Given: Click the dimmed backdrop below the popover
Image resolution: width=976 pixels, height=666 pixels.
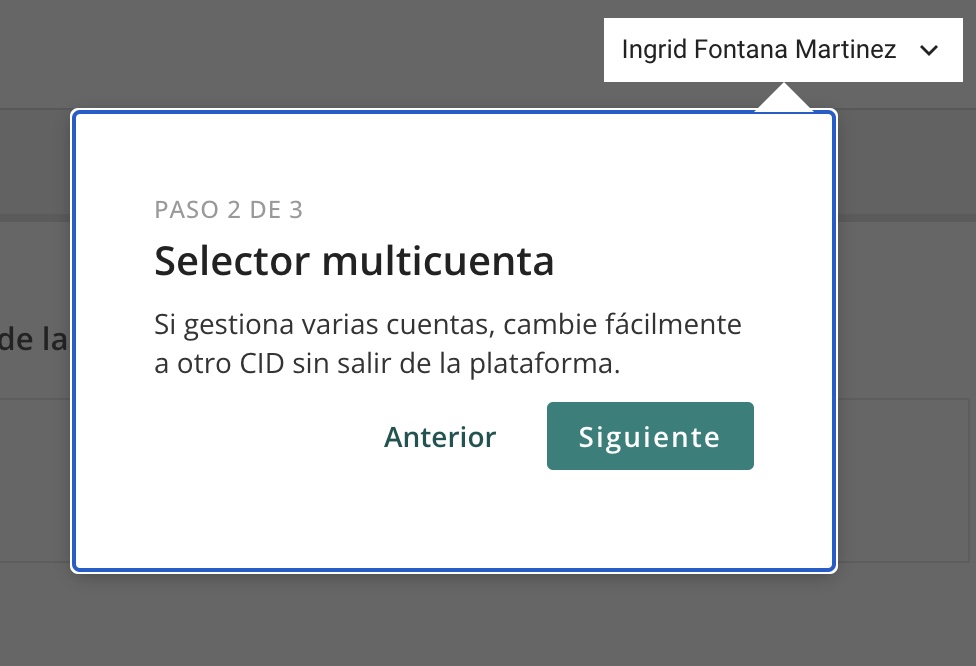Looking at the screenshot, I should click(450, 620).
